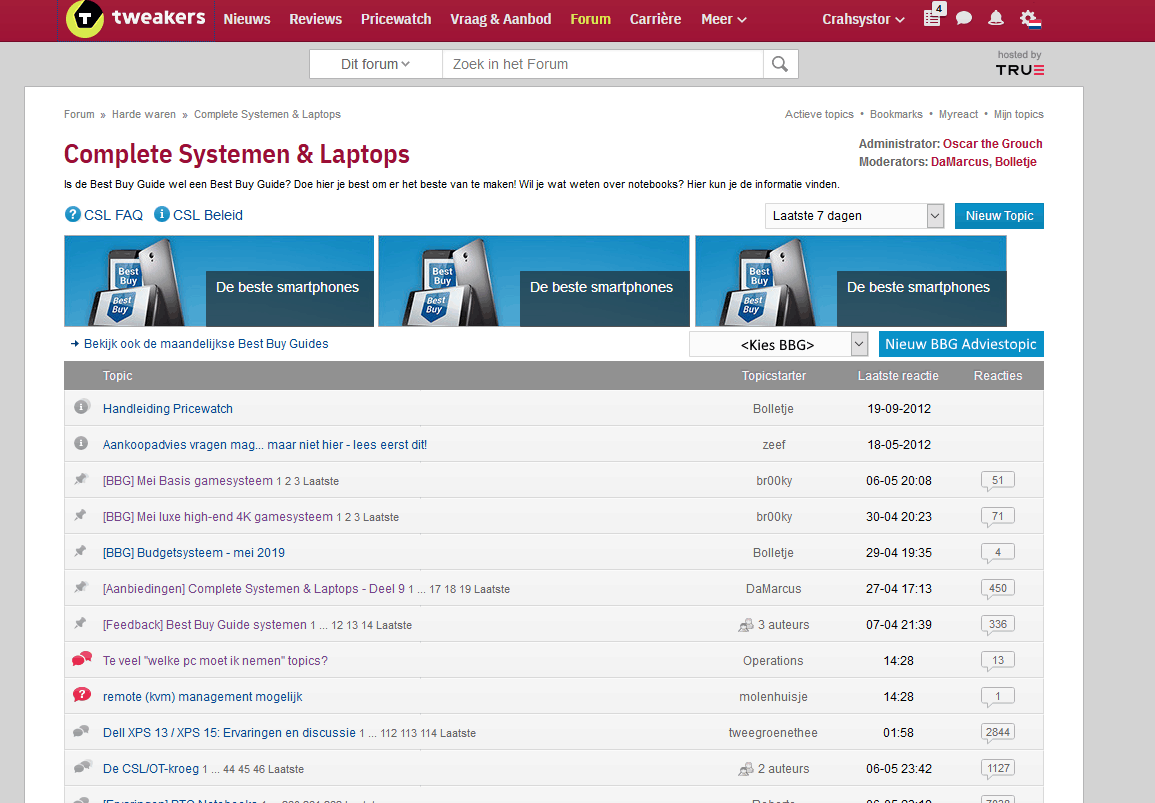Expand the Crahsystor user menu
1155x803 pixels.
coord(863,19)
